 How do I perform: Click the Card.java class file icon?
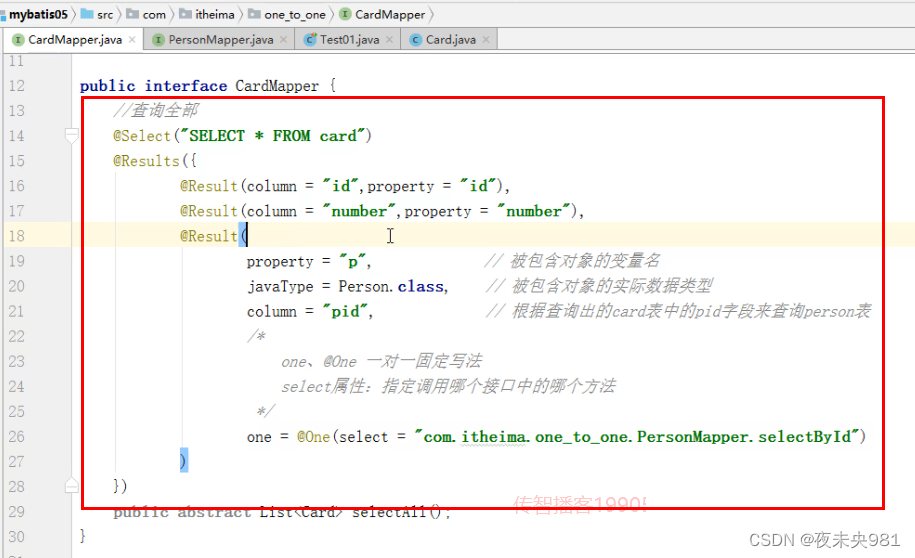(x=415, y=40)
